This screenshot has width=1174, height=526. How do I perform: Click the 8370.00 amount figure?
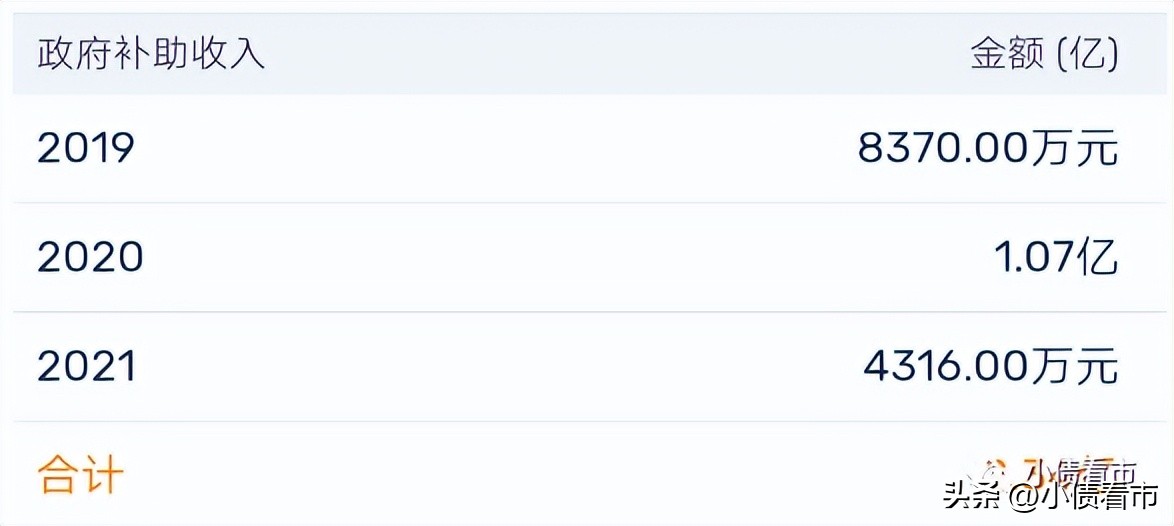coord(943,149)
